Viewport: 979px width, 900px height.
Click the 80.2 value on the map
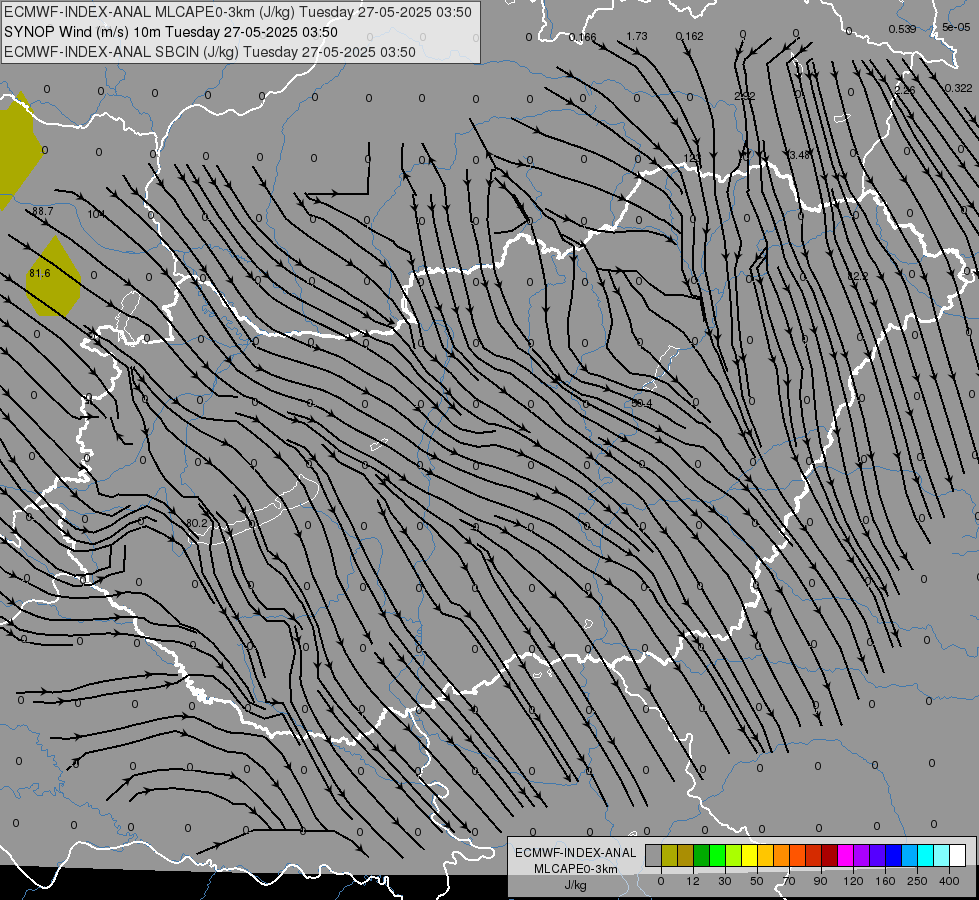197,523
